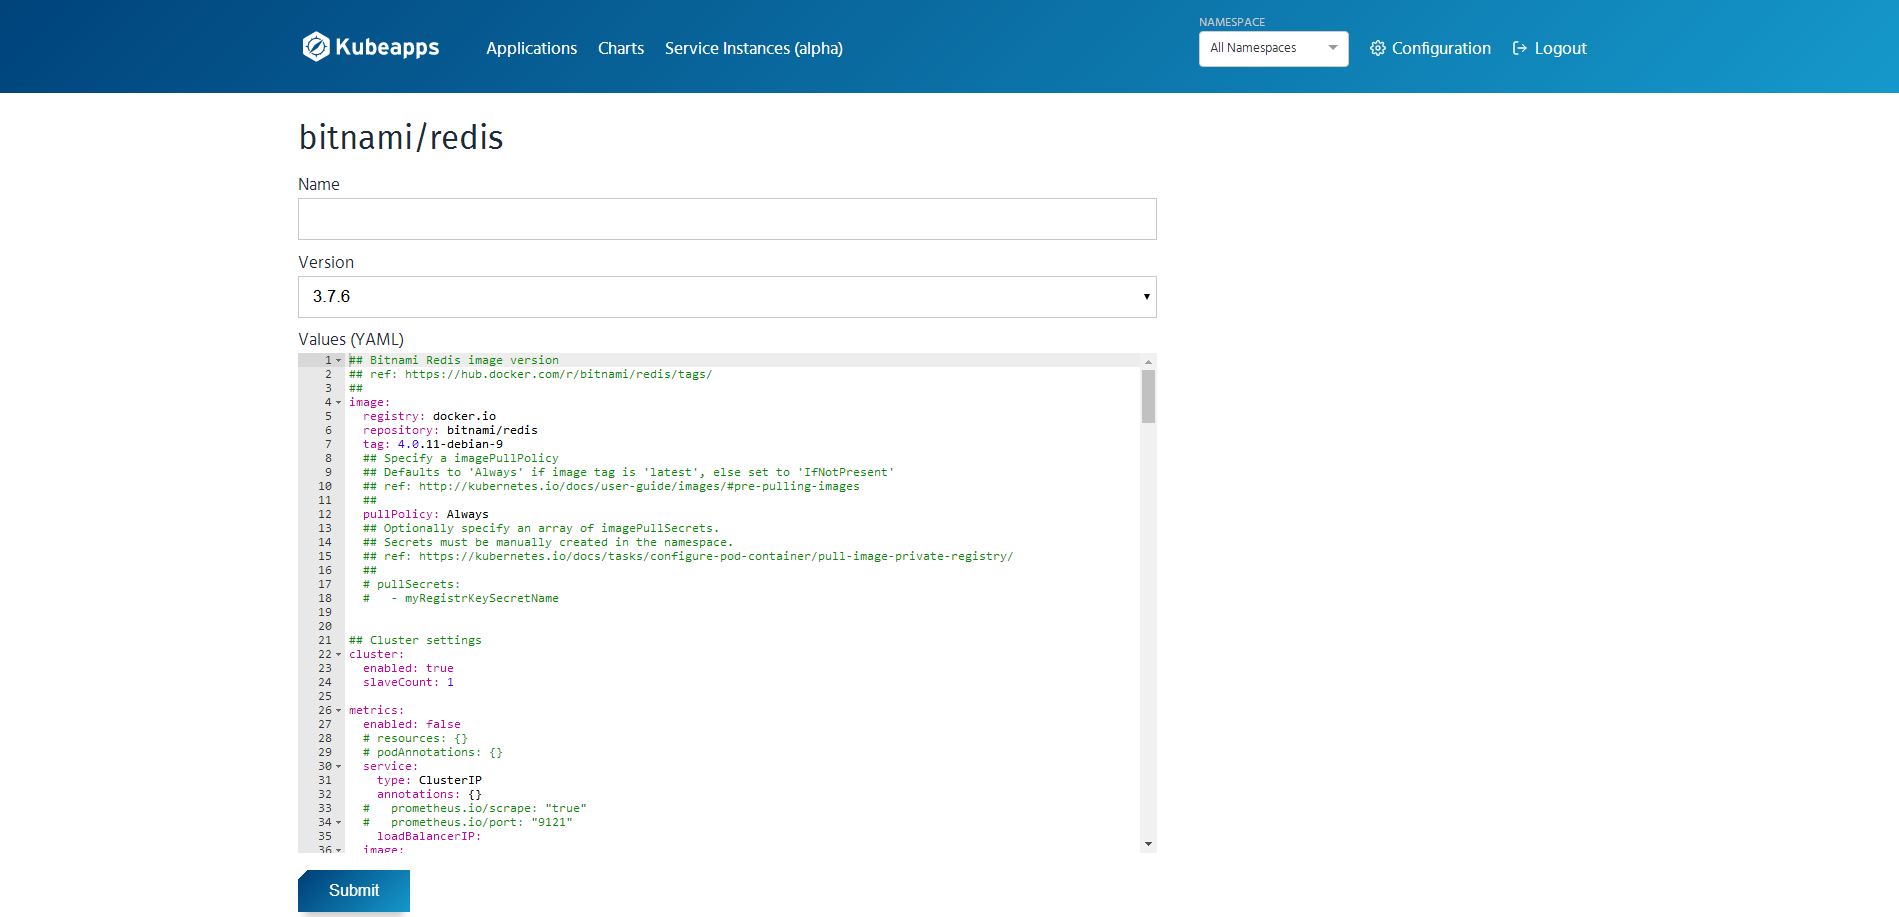
Task: Click 'true' on the cluster enabled line
Action: point(440,668)
